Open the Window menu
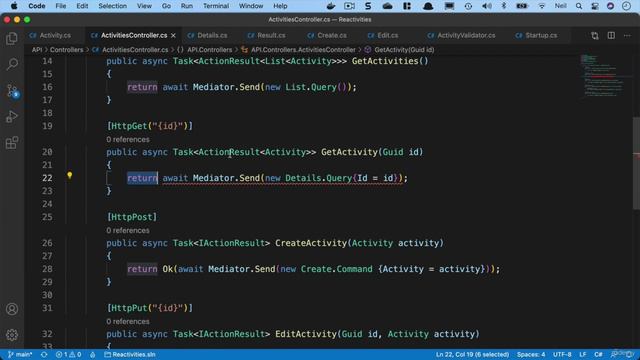 tap(251, 6)
